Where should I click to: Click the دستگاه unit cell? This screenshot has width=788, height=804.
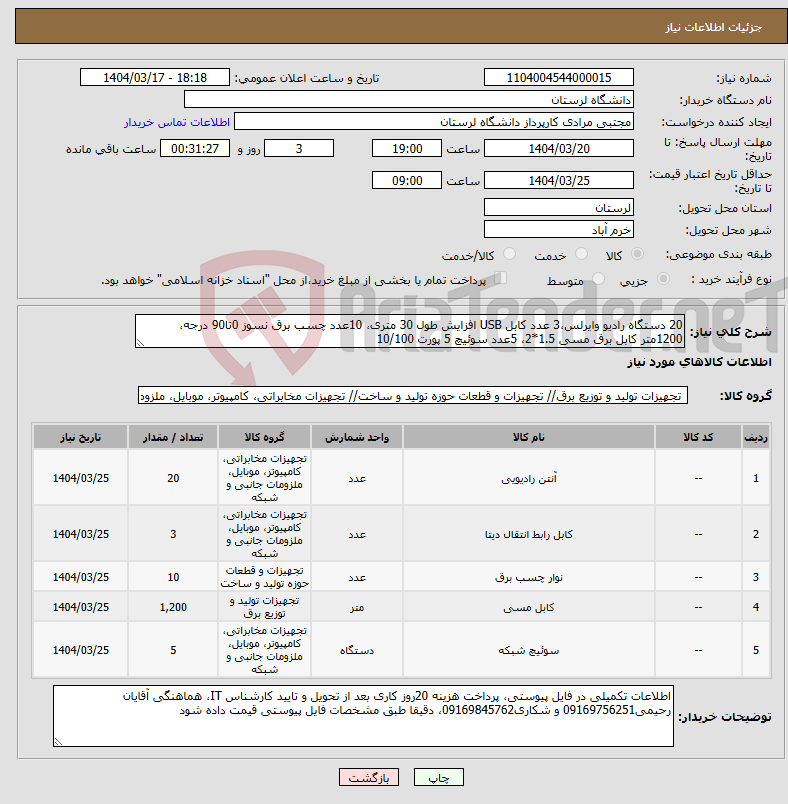[x=357, y=650]
